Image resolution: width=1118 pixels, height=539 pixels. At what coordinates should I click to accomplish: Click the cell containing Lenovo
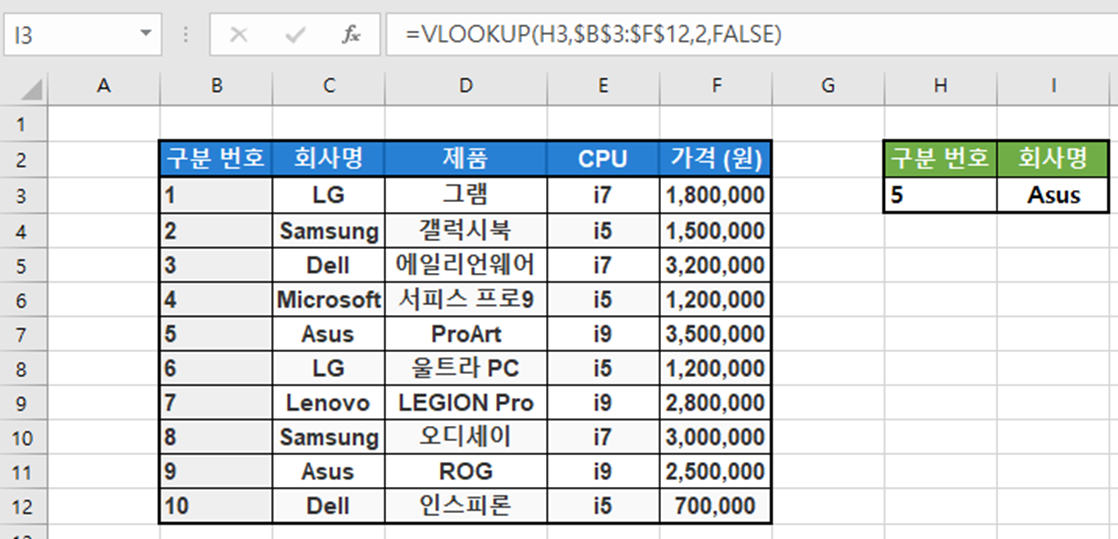tap(329, 403)
